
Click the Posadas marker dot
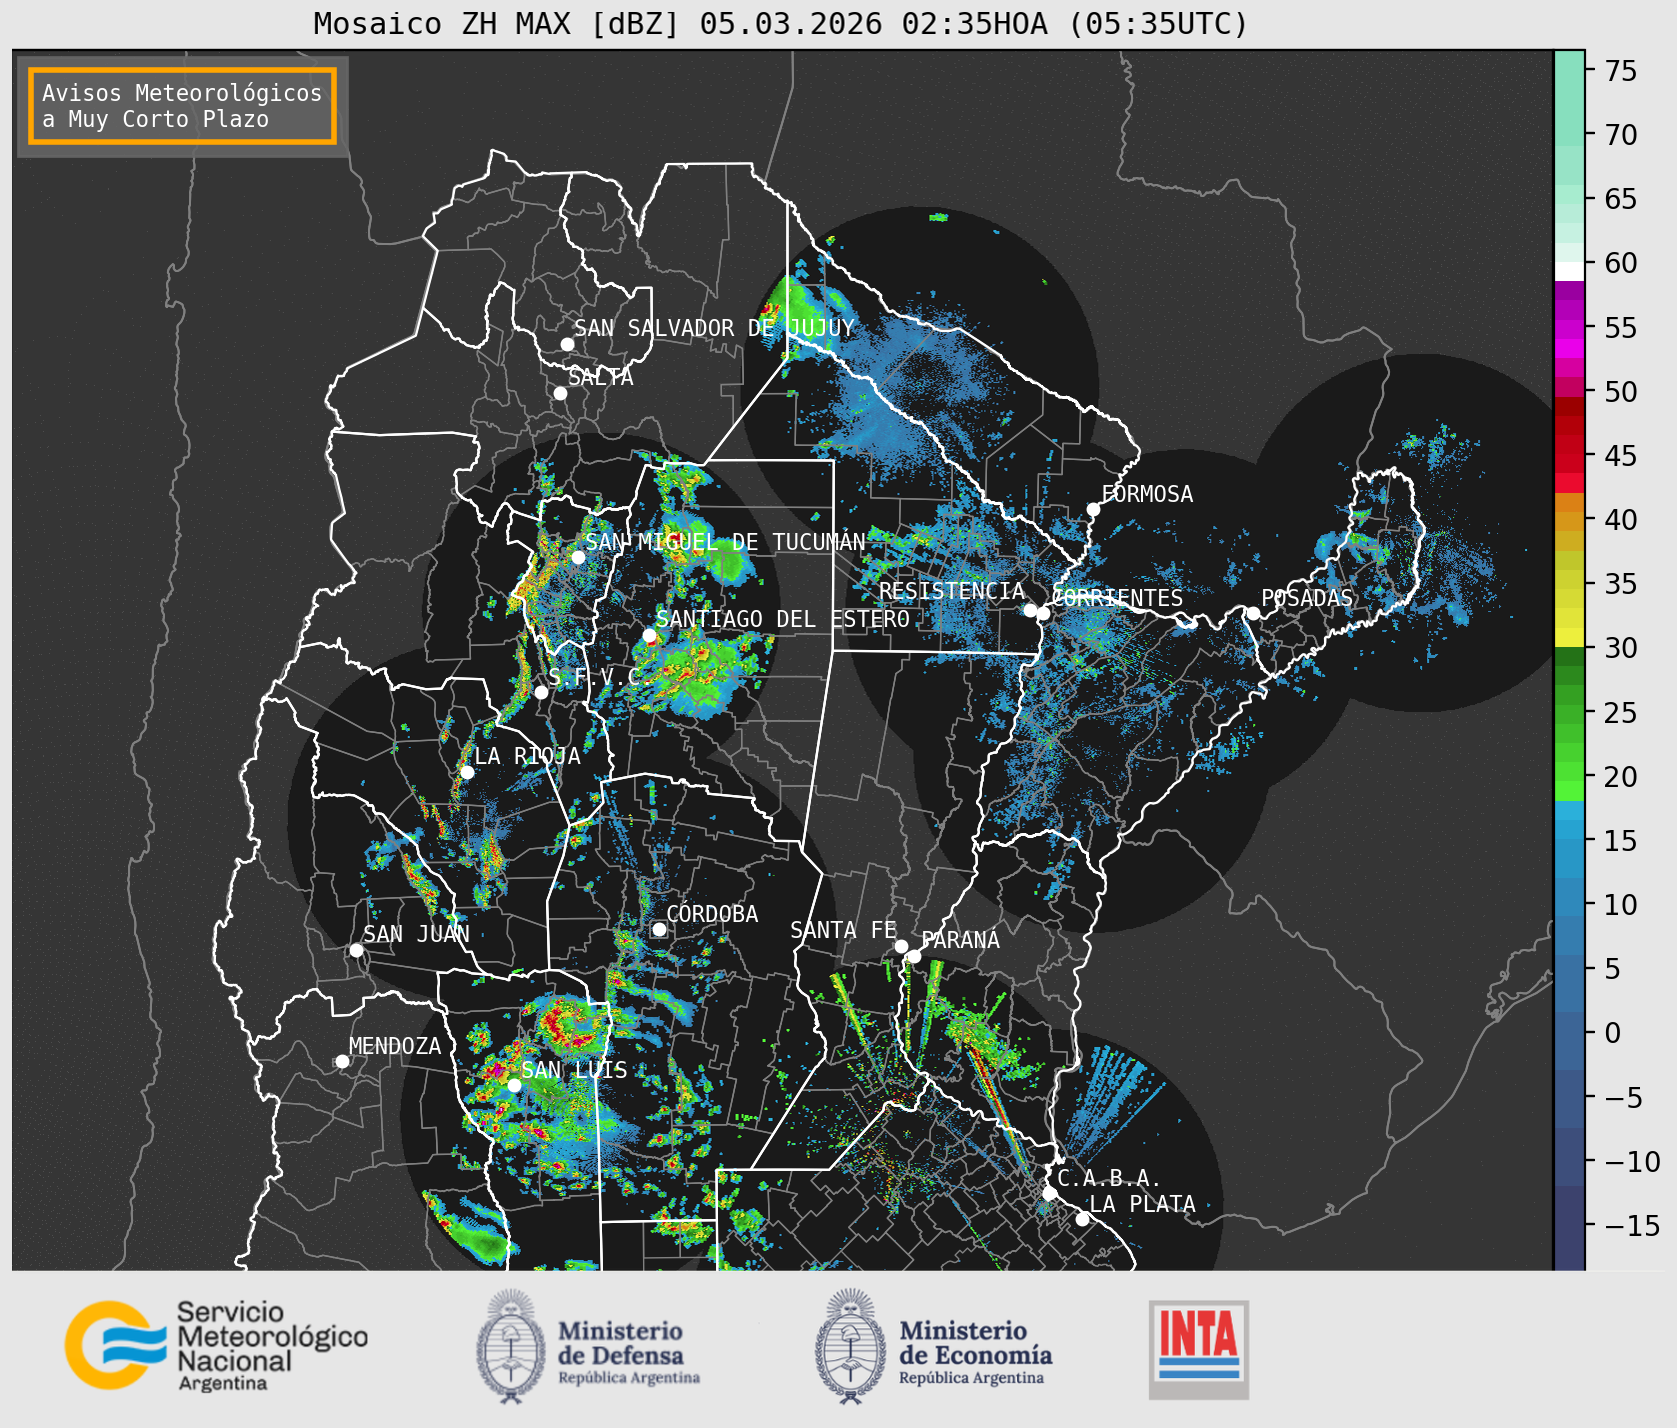click(1253, 613)
